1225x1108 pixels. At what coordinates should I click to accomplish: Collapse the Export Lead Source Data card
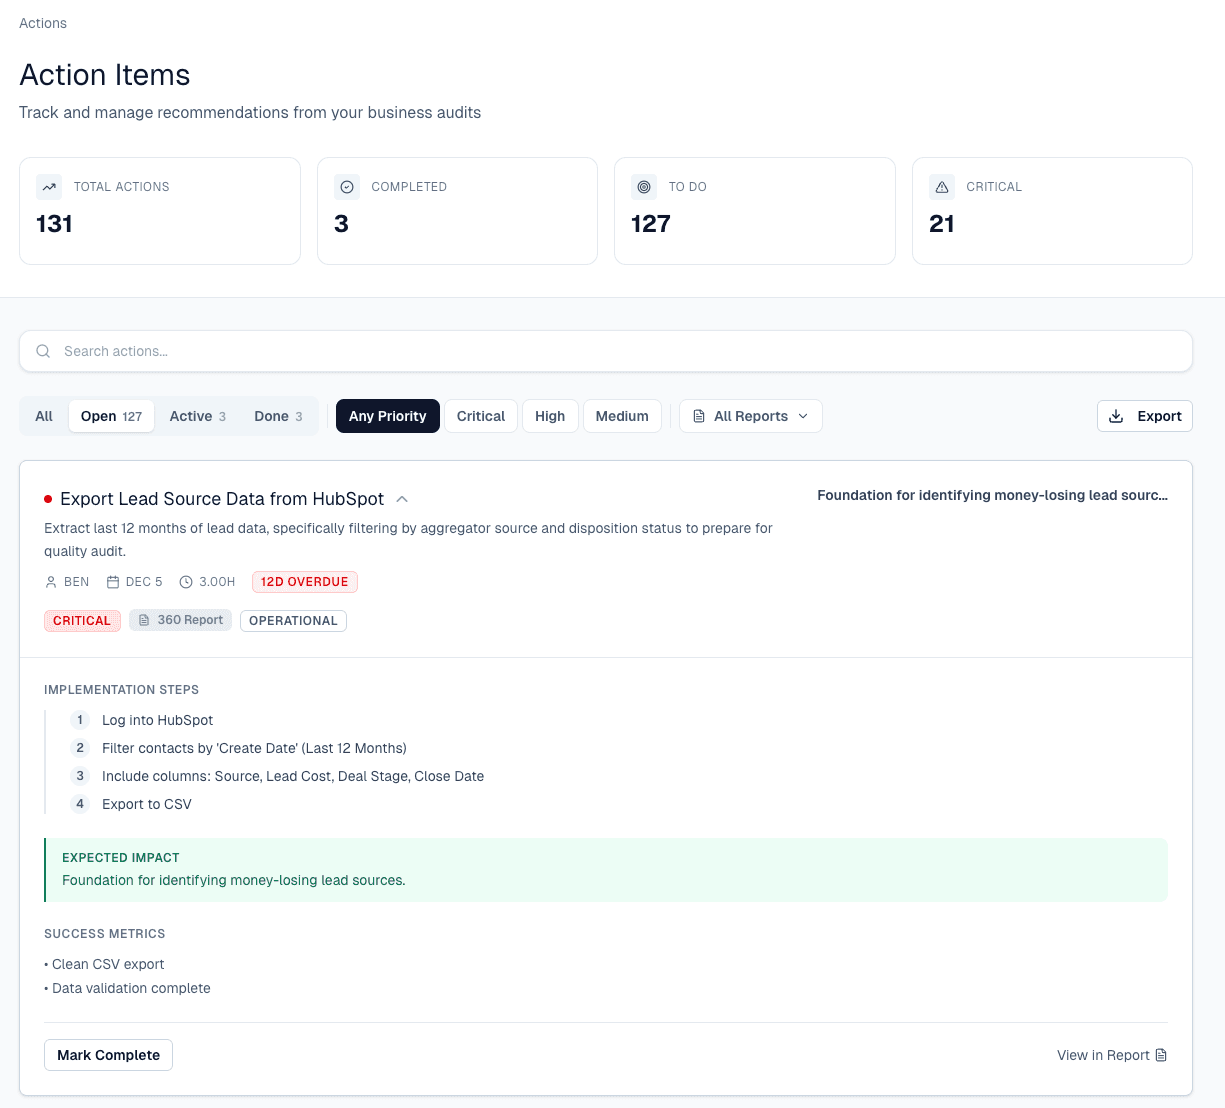(402, 498)
